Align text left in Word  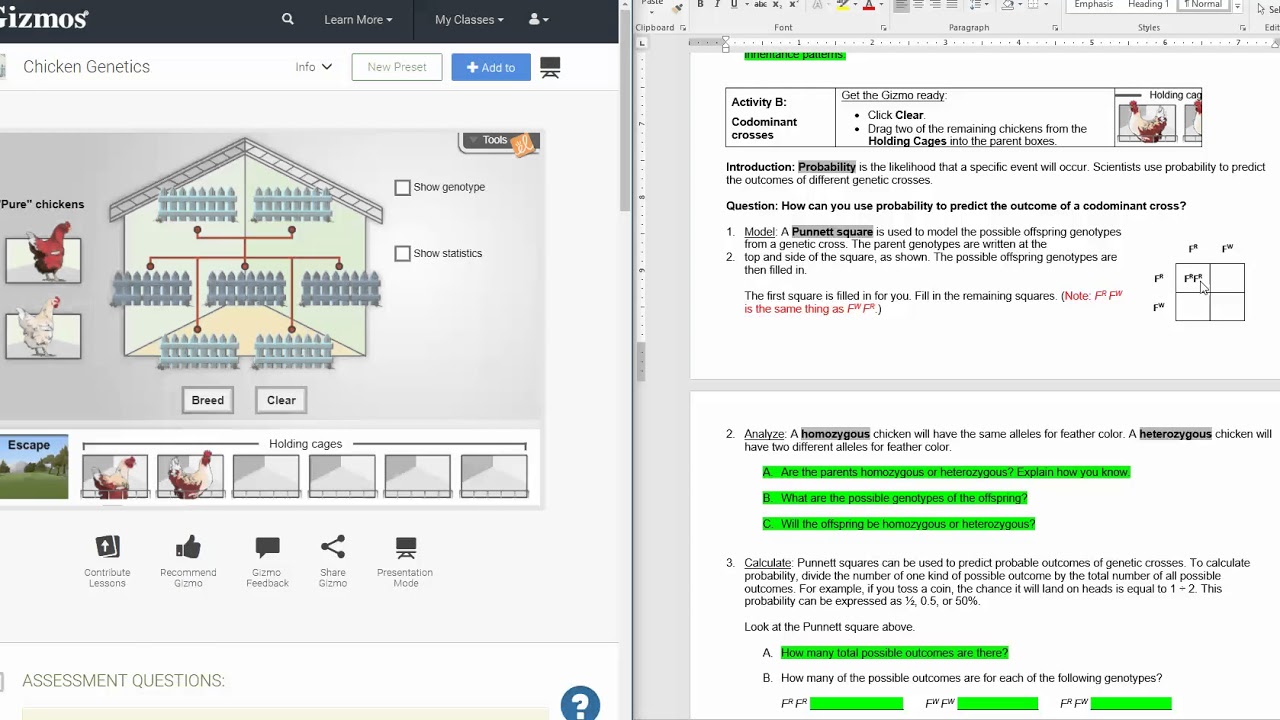(901, 4)
